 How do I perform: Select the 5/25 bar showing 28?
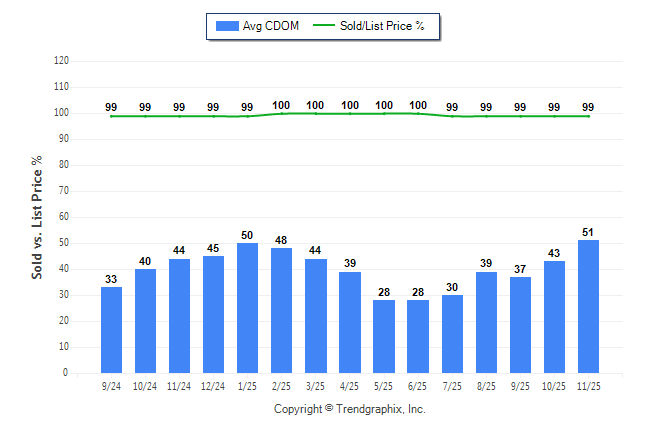click(x=384, y=336)
